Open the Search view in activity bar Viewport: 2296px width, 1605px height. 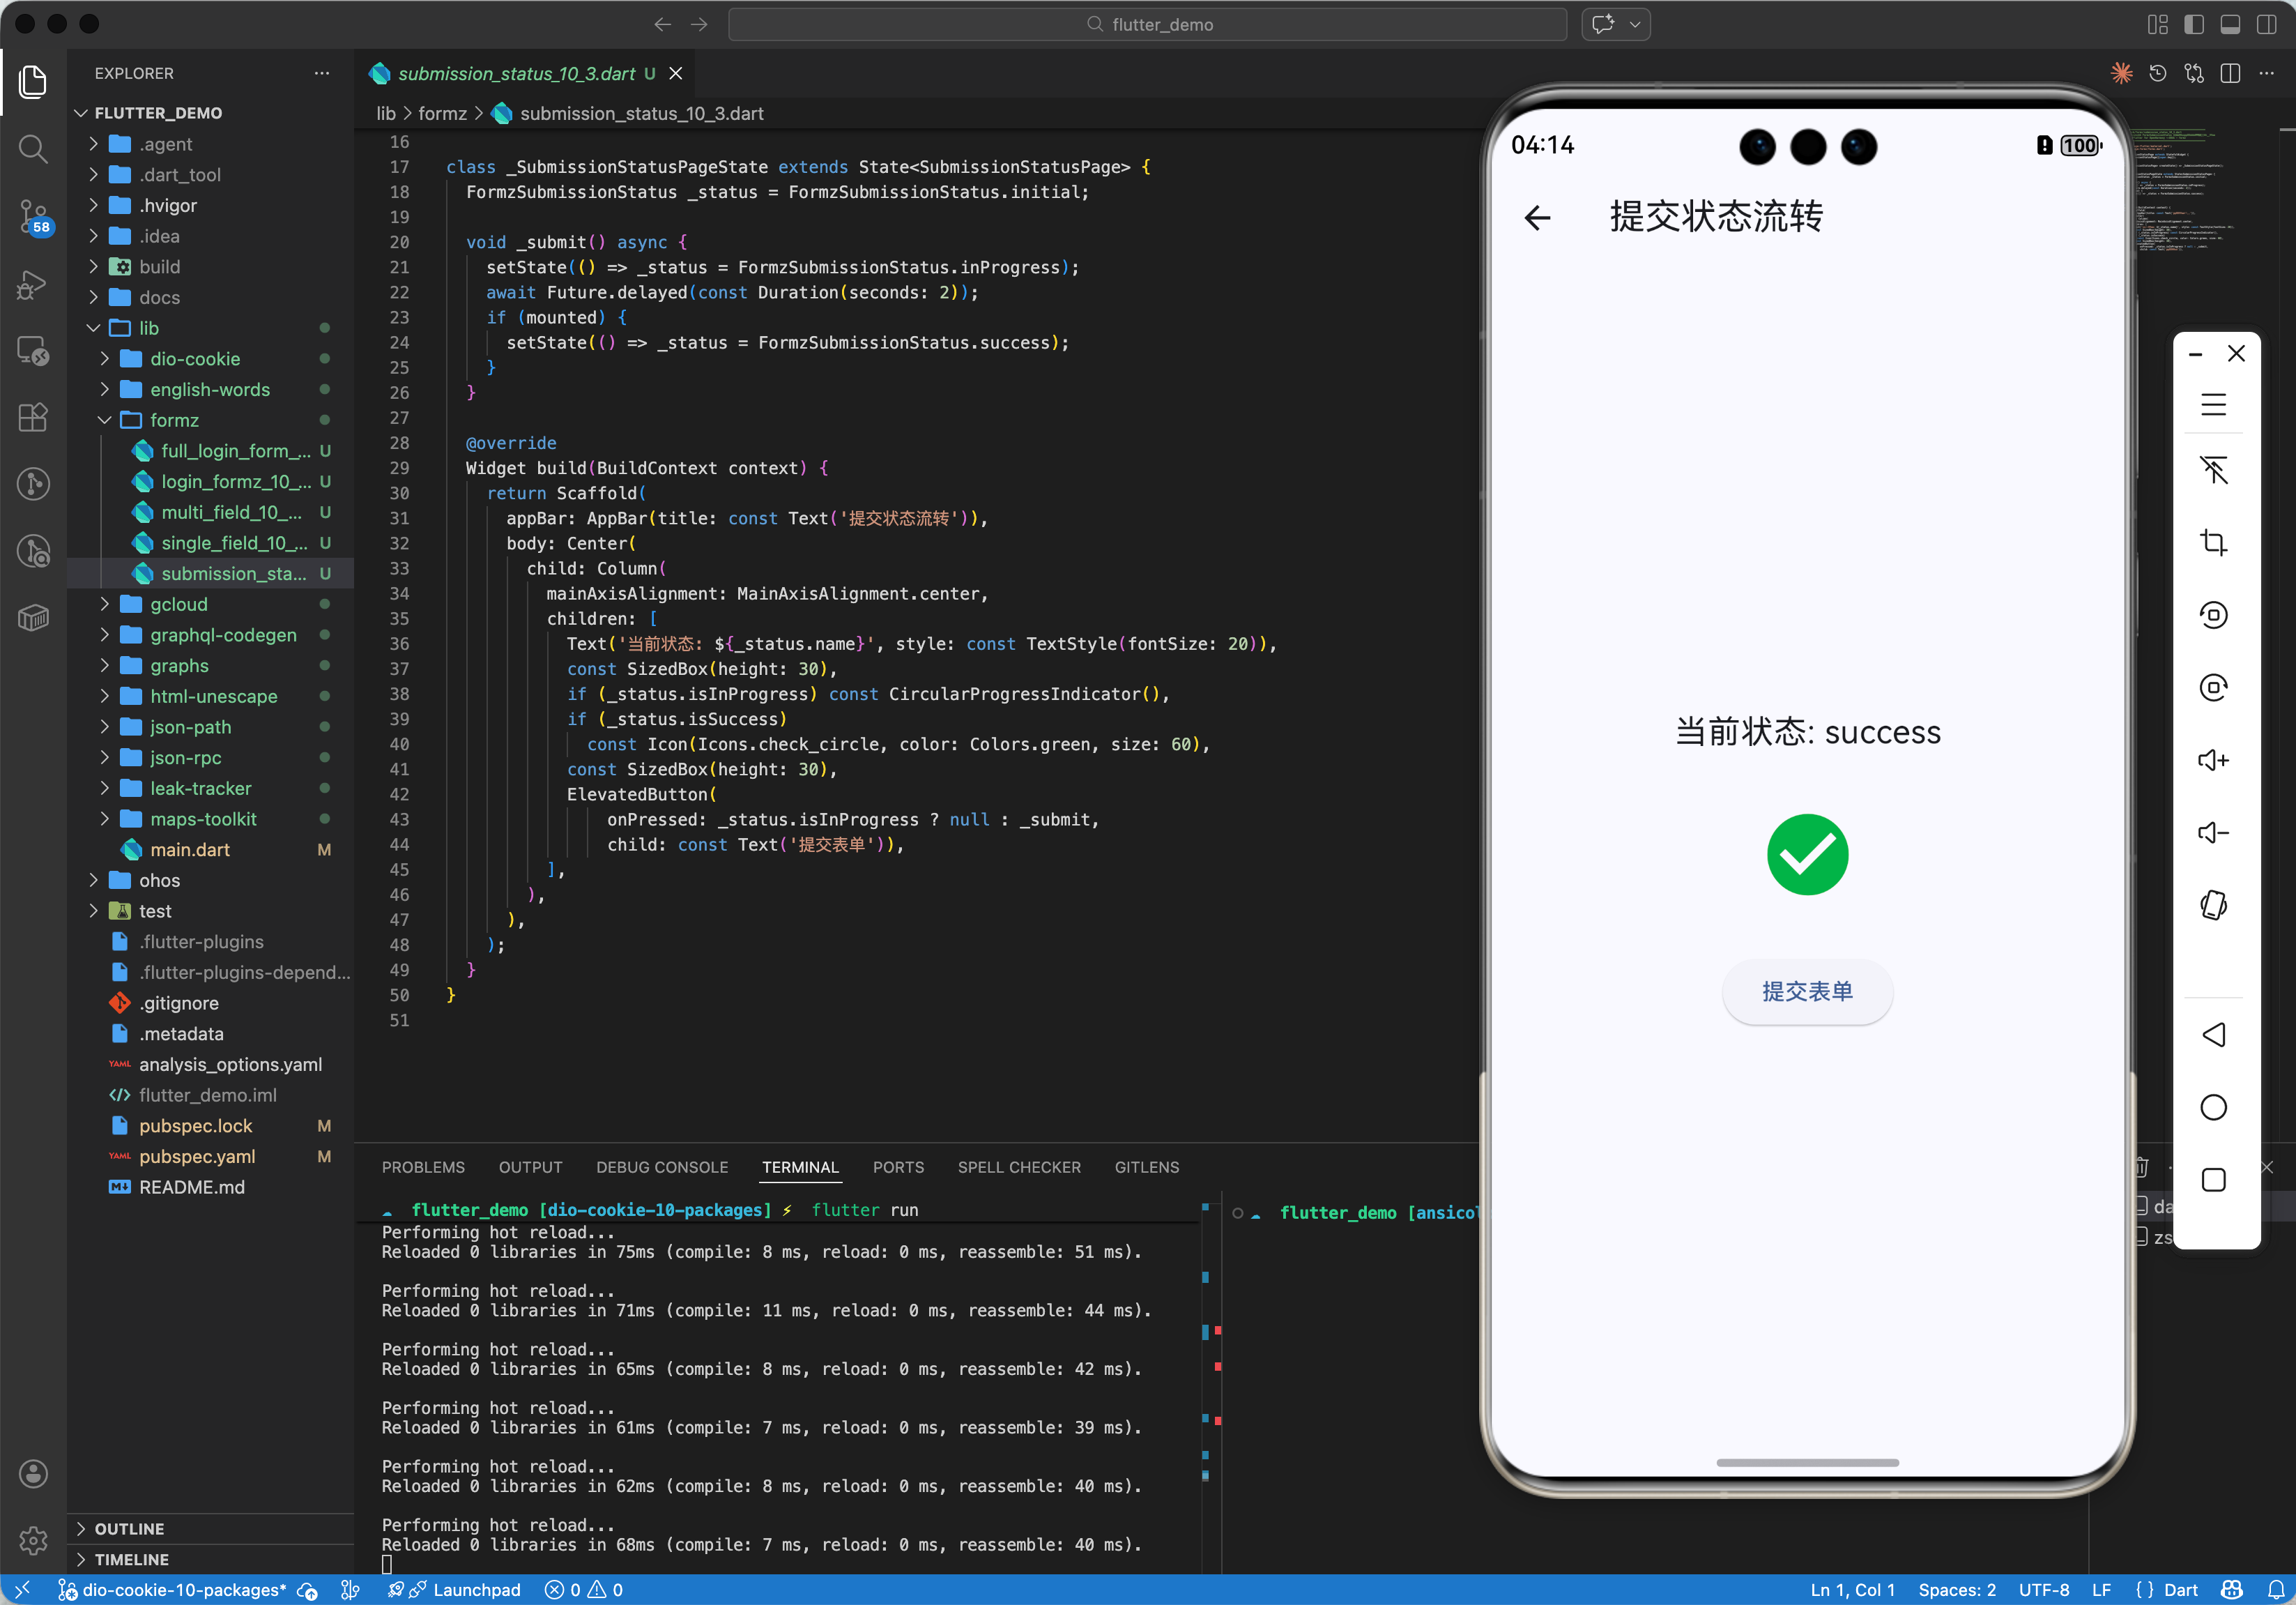[33, 149]
